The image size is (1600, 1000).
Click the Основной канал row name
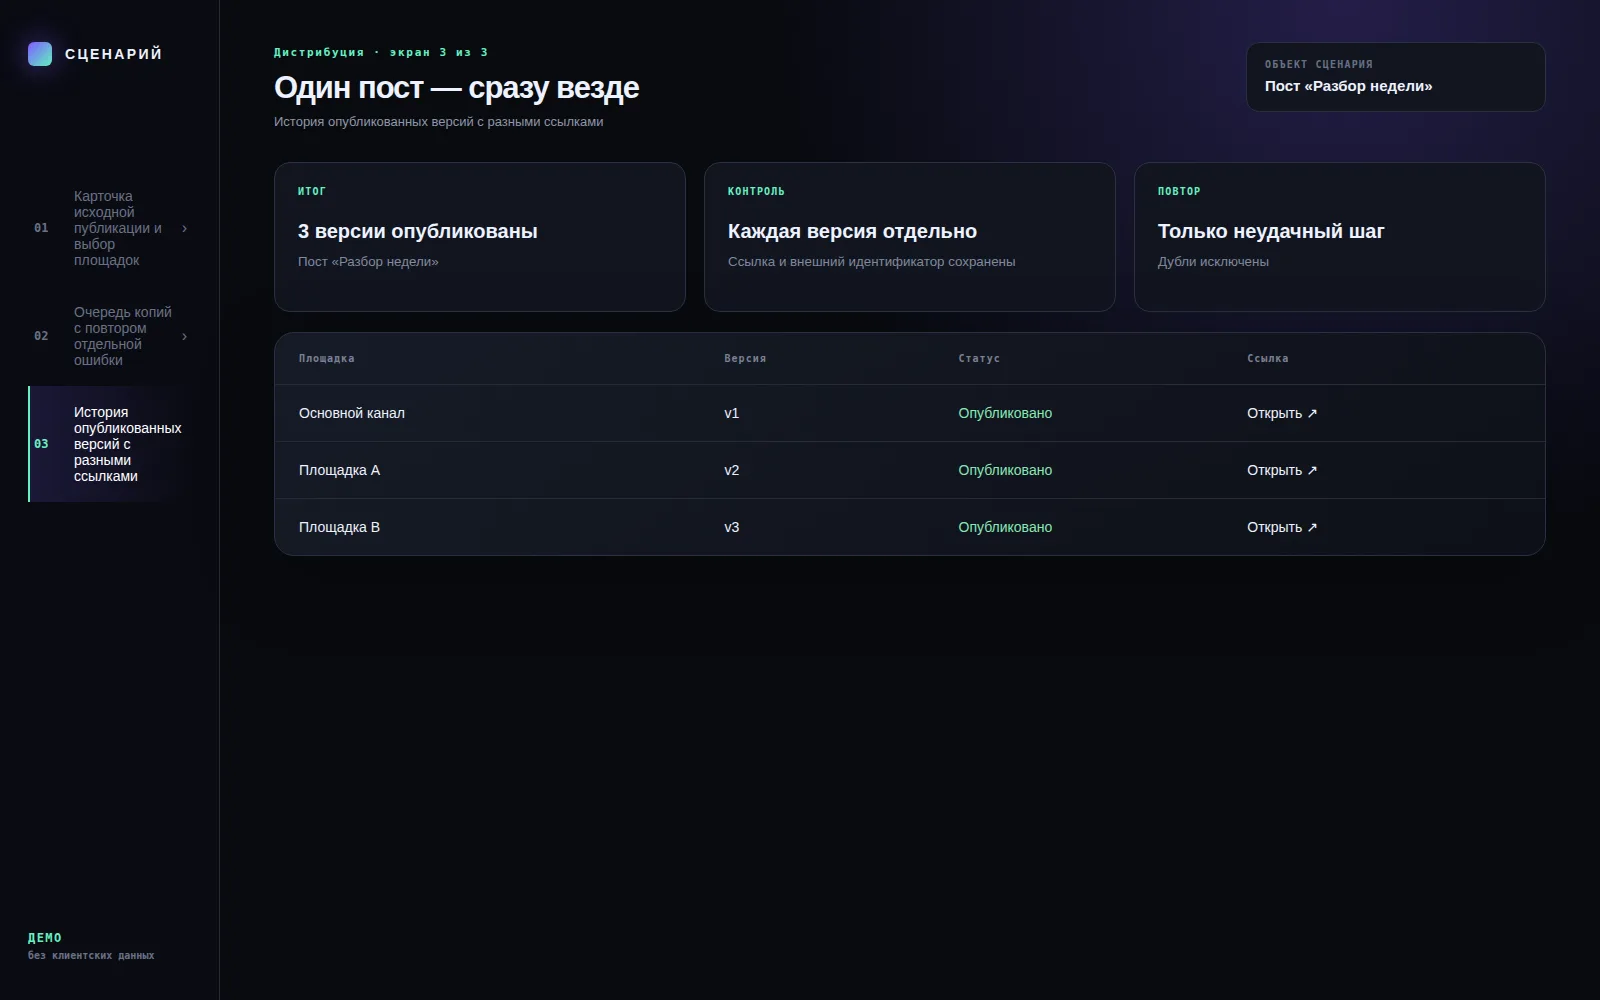(352, 413)
